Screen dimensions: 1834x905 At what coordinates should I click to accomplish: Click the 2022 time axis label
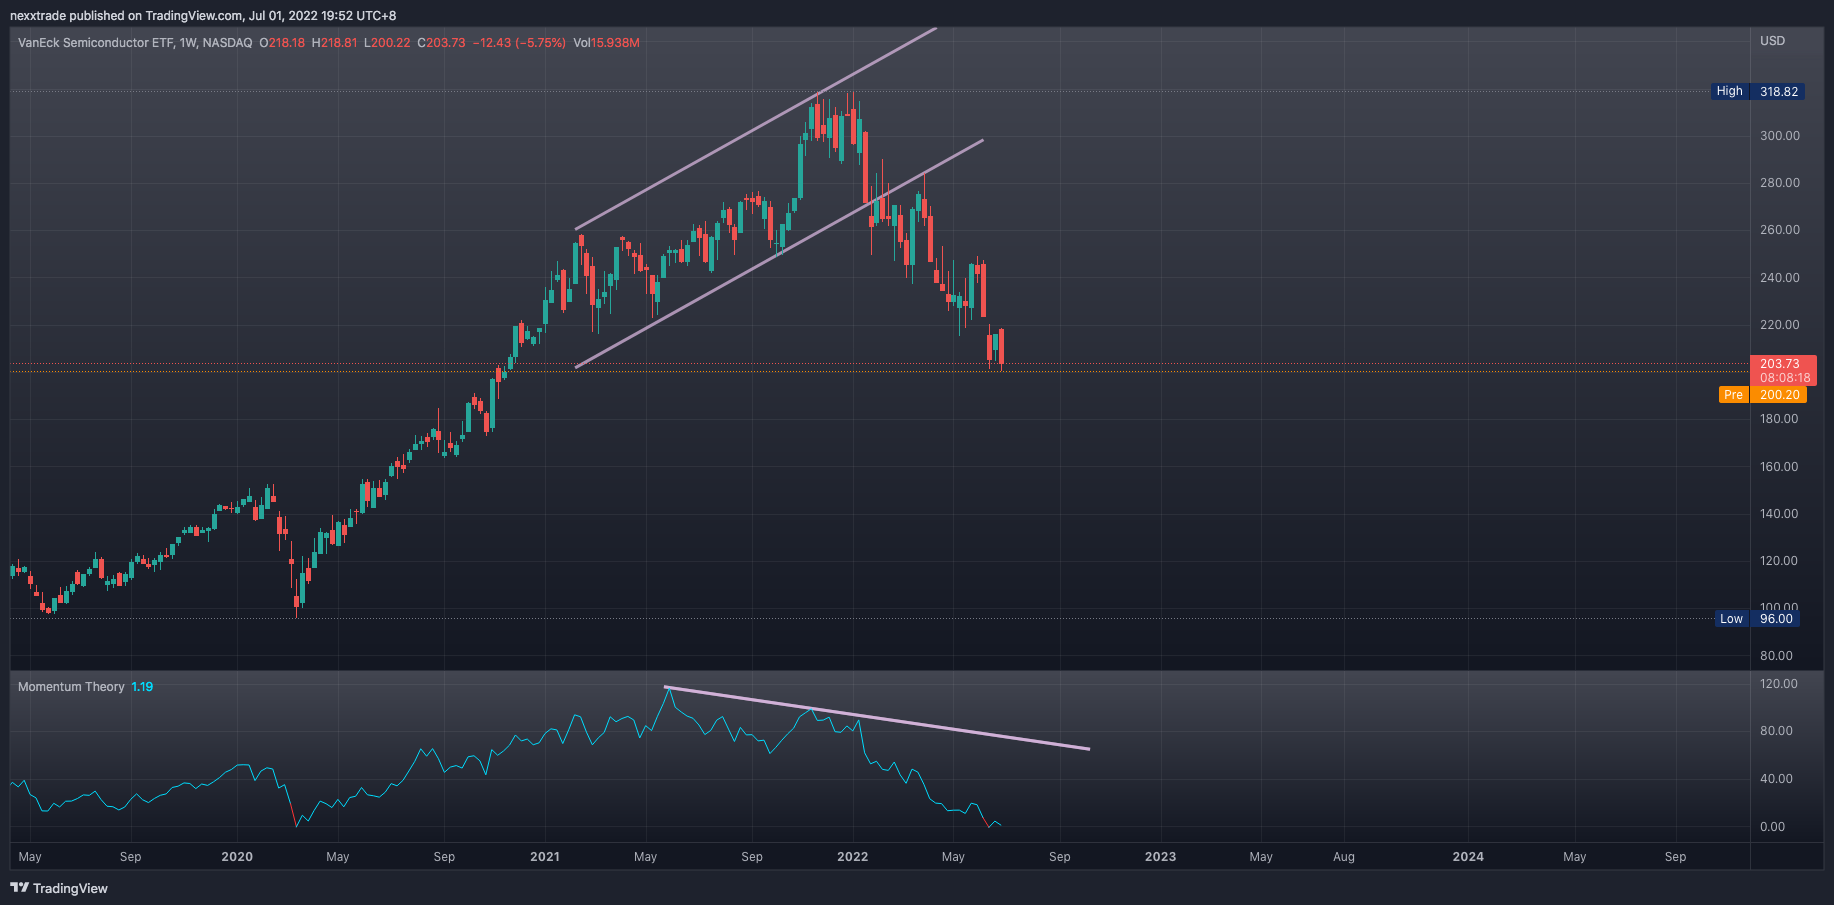(853, 857)
